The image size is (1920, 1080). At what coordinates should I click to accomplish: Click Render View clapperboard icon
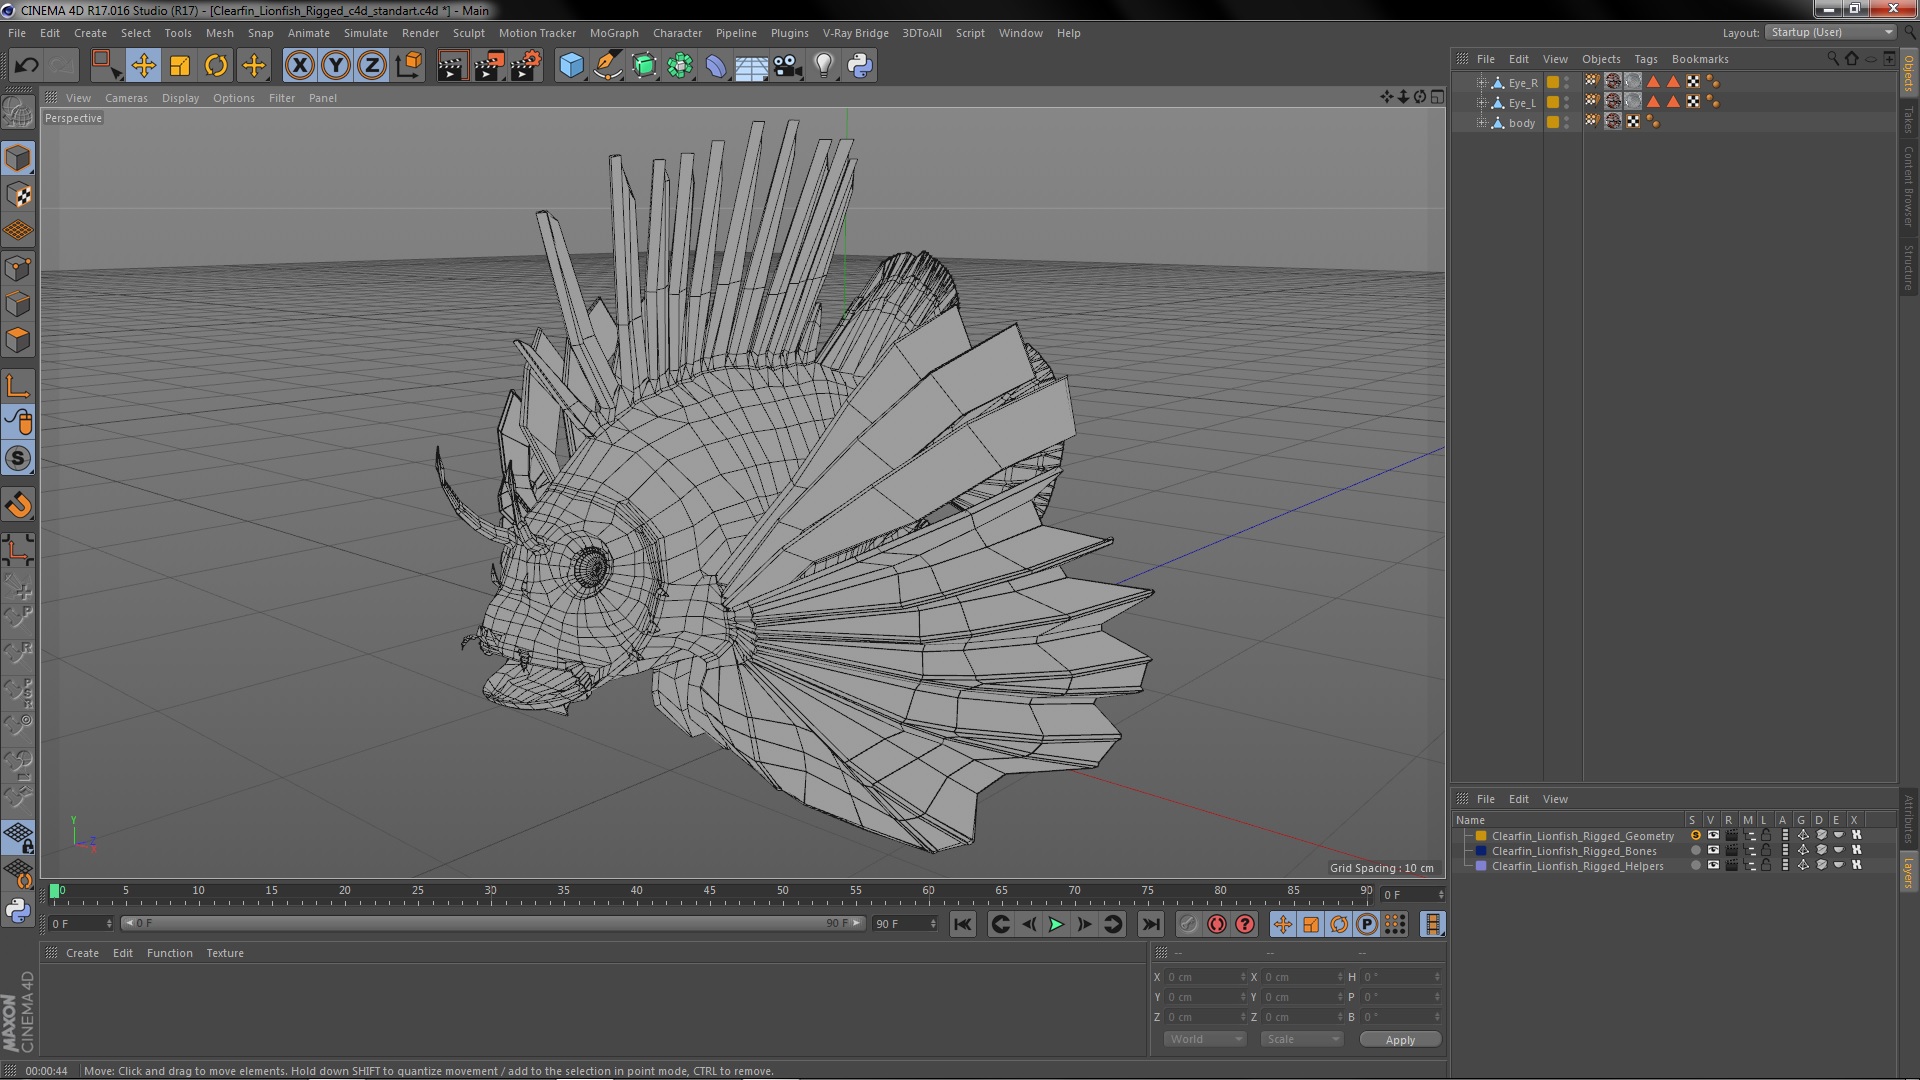[452, 66]
